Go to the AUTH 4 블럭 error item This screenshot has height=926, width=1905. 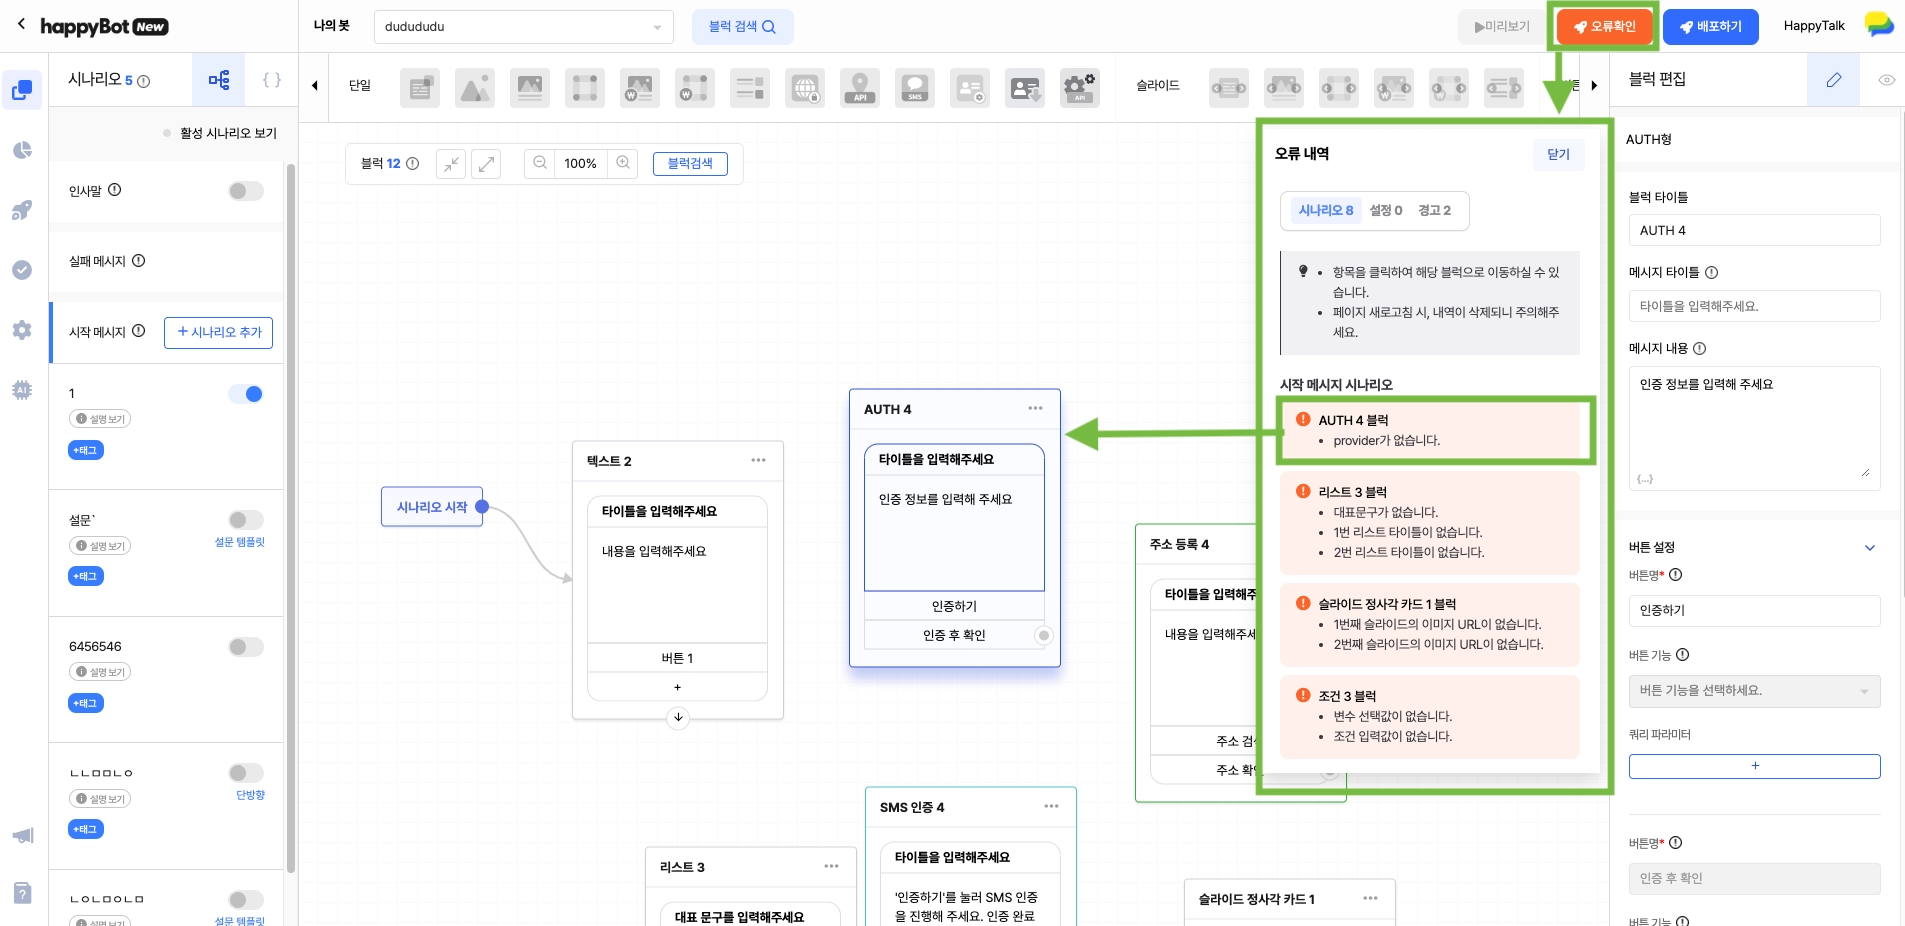pyautogui.click(x=1430, y=430)
